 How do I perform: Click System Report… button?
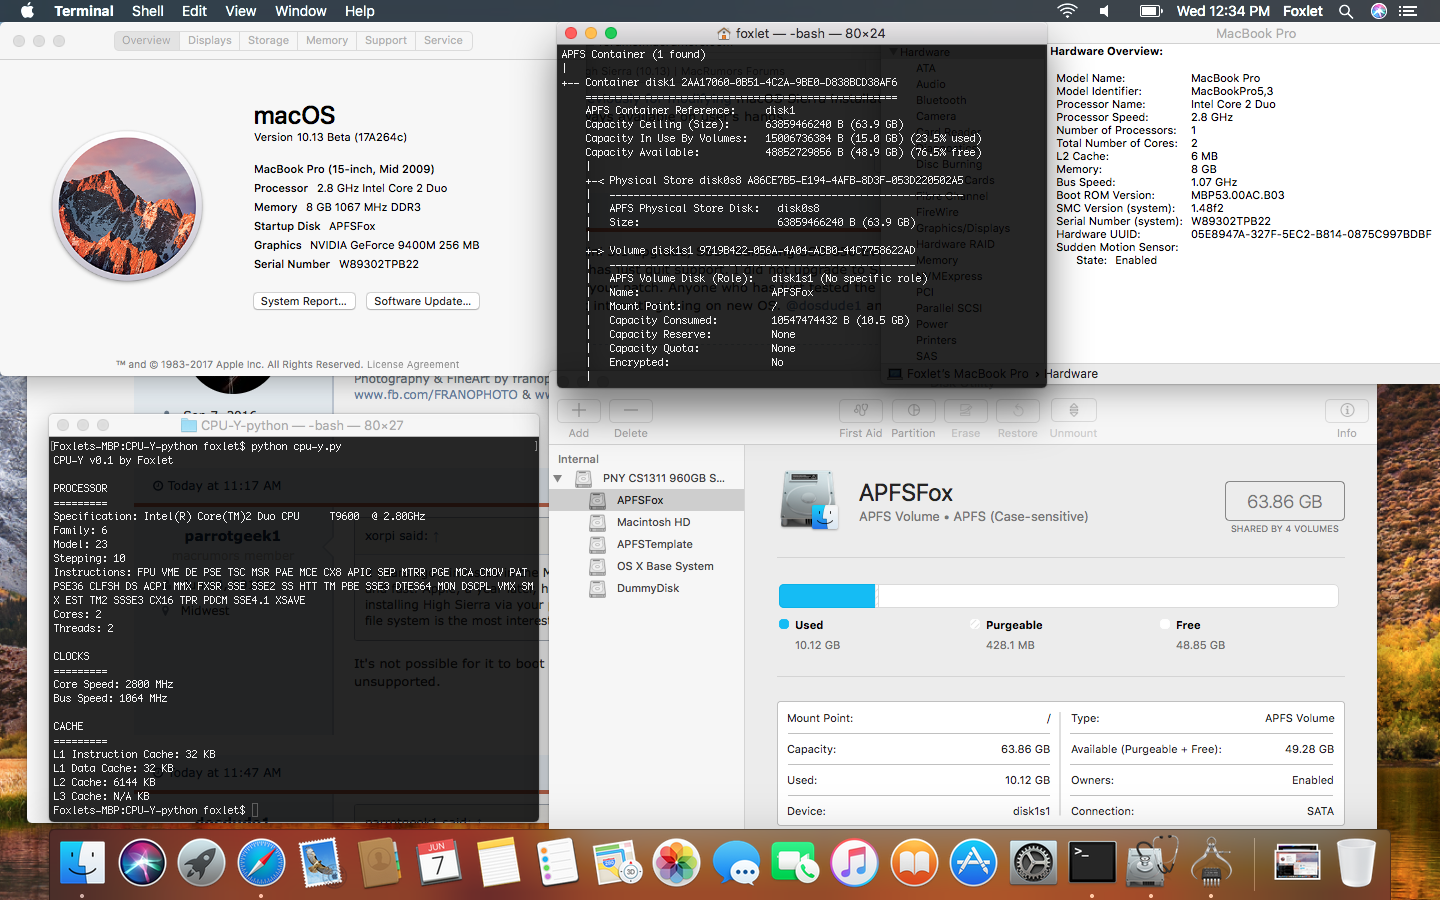pos(304,301)
